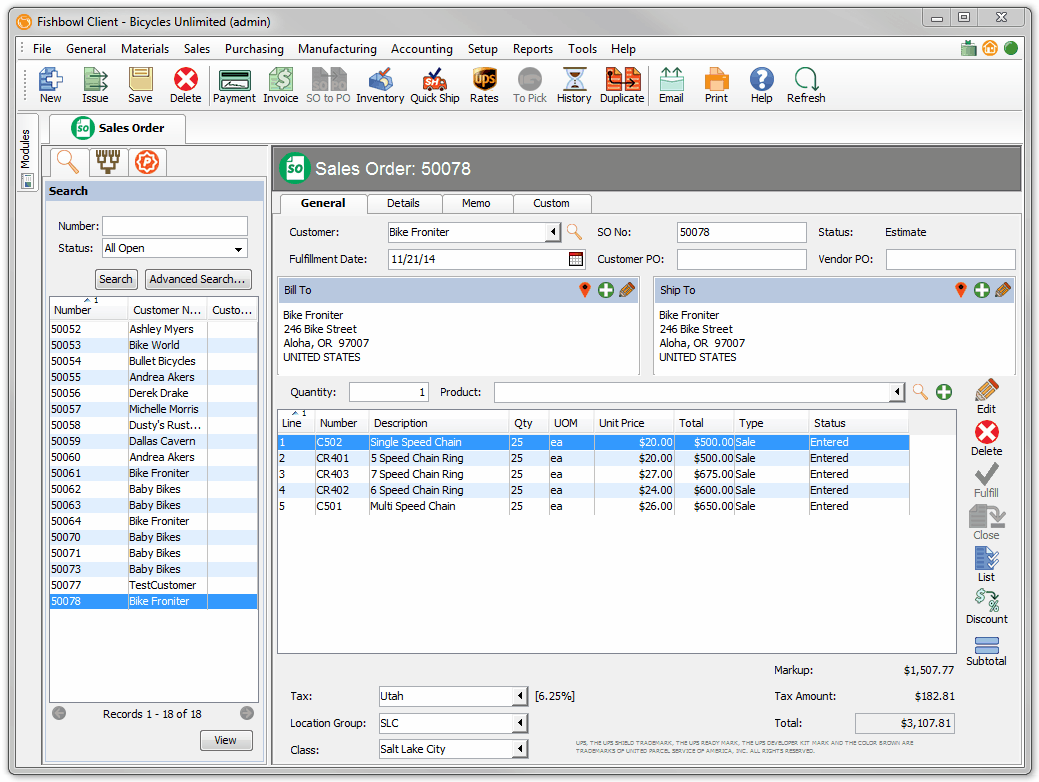The image size is (1039, 782).
Task: Click the Issue toolbar icon
Action: pos(95,85)
